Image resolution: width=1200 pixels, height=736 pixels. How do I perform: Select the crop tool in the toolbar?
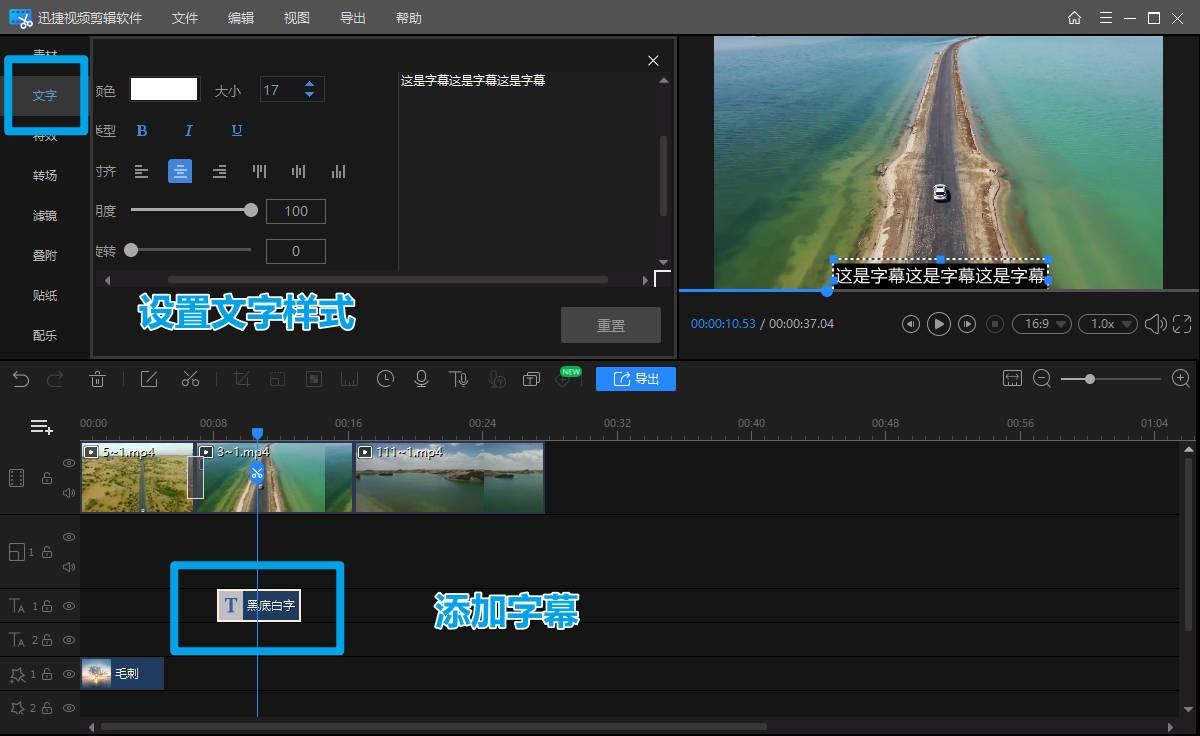[241, 379]
